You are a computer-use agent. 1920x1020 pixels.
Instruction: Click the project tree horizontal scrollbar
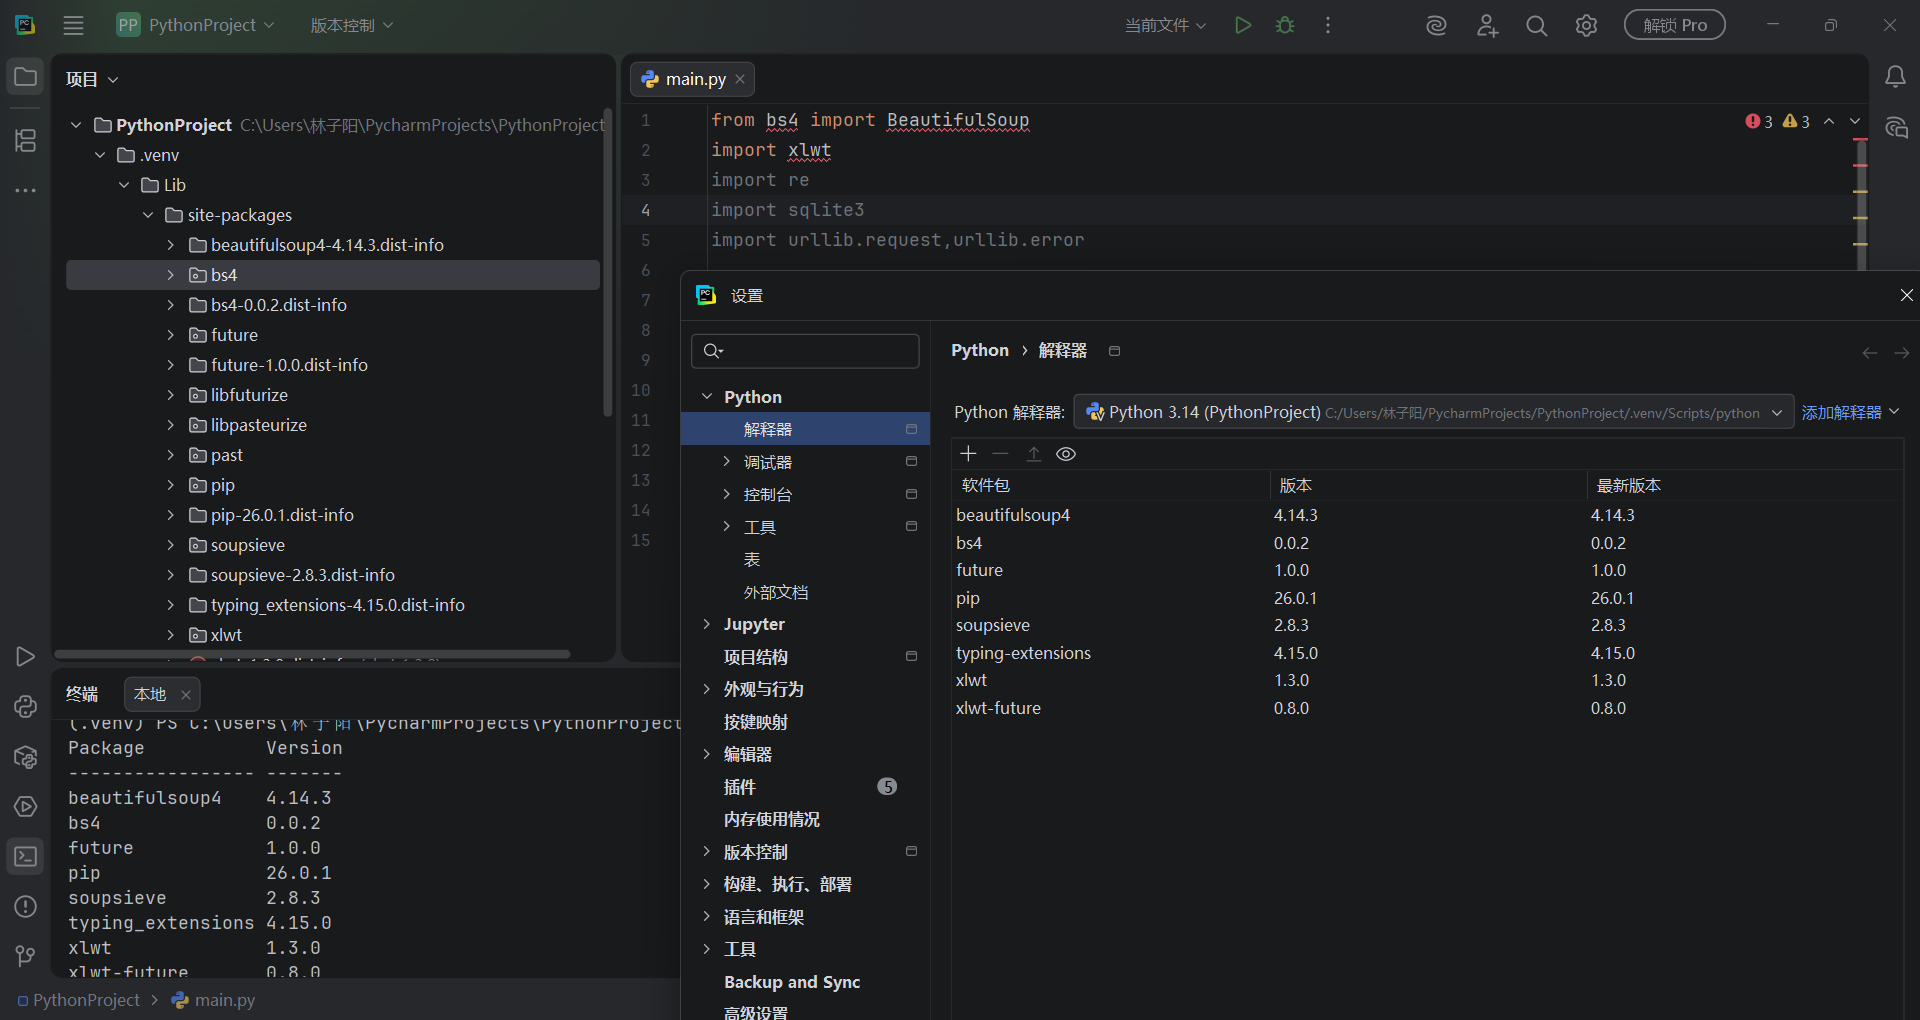click(x=312, y=654)
